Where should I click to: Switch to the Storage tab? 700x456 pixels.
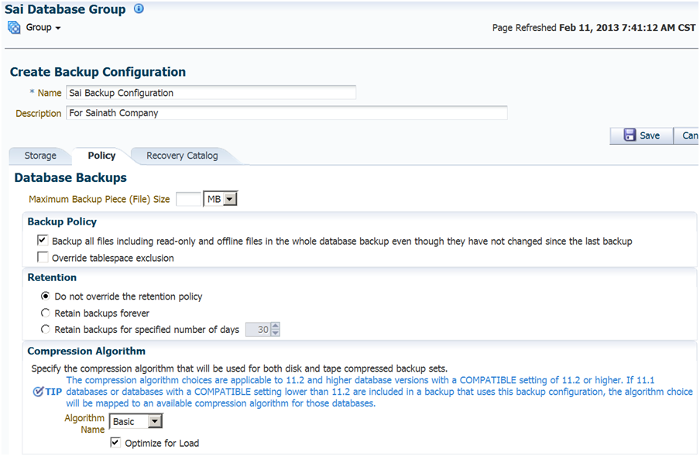pos(41,156)
